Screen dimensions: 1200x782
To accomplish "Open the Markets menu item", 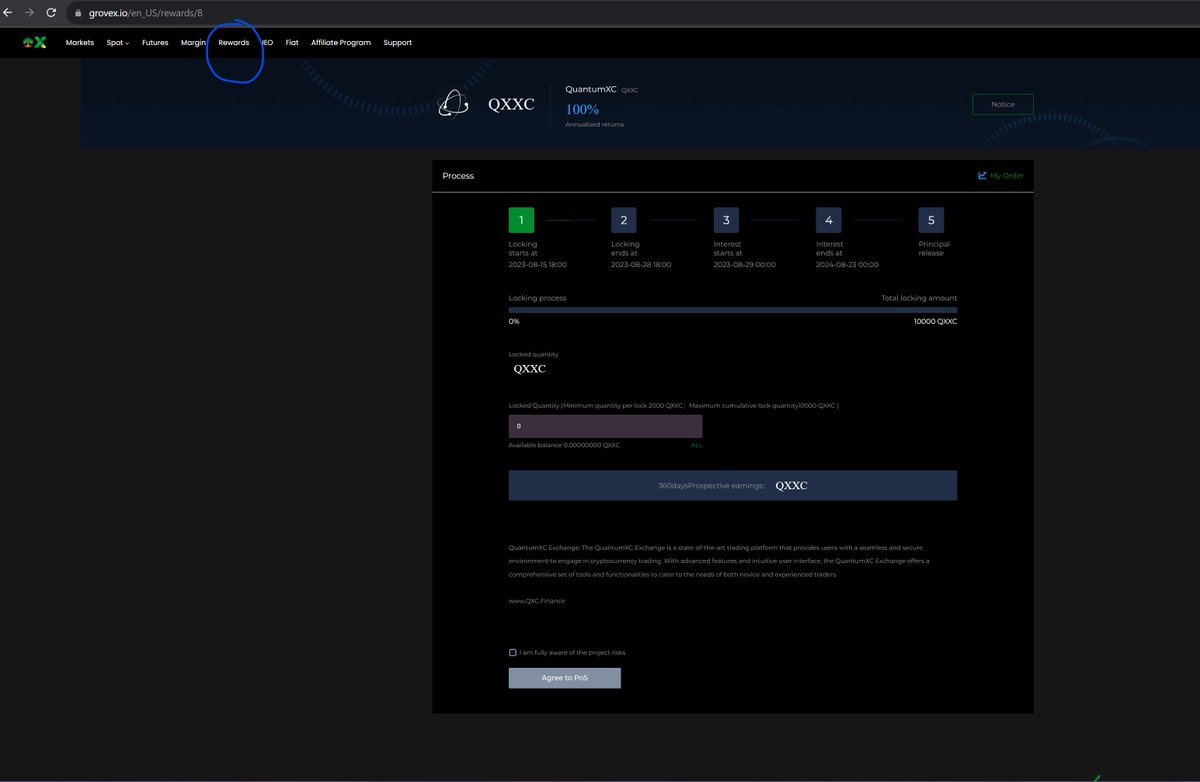I will click(x=80, y=43).
